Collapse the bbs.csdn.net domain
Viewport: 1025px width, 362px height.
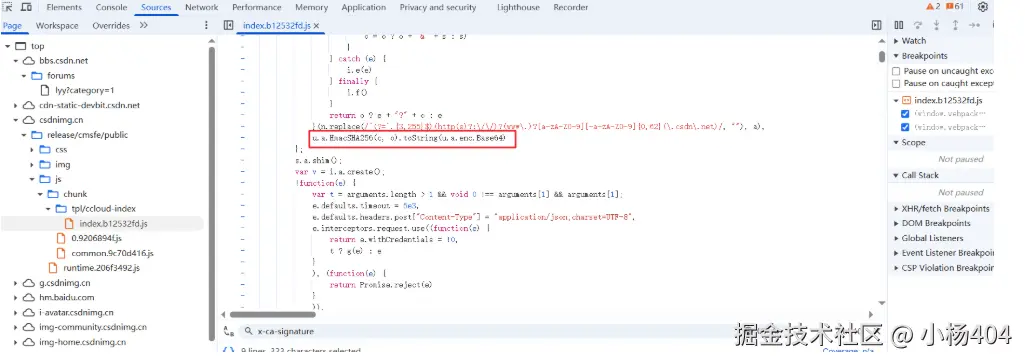click(15, 61)
